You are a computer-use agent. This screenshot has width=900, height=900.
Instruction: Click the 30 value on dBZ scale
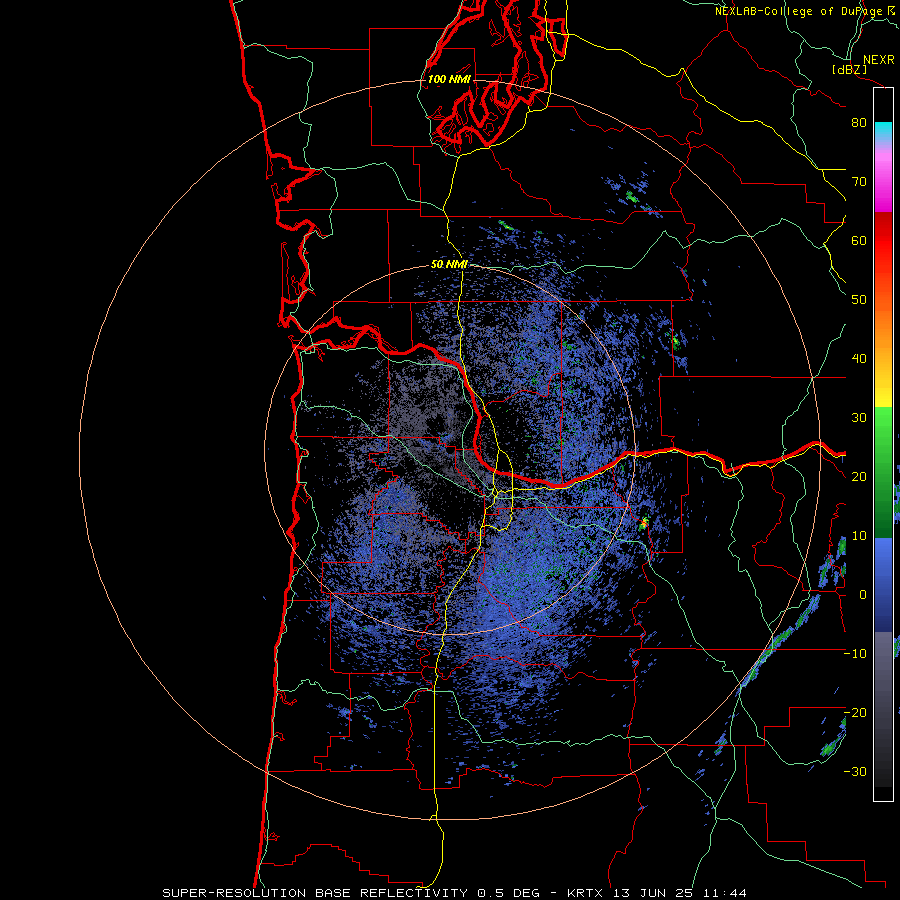click(x=859, y=418)
